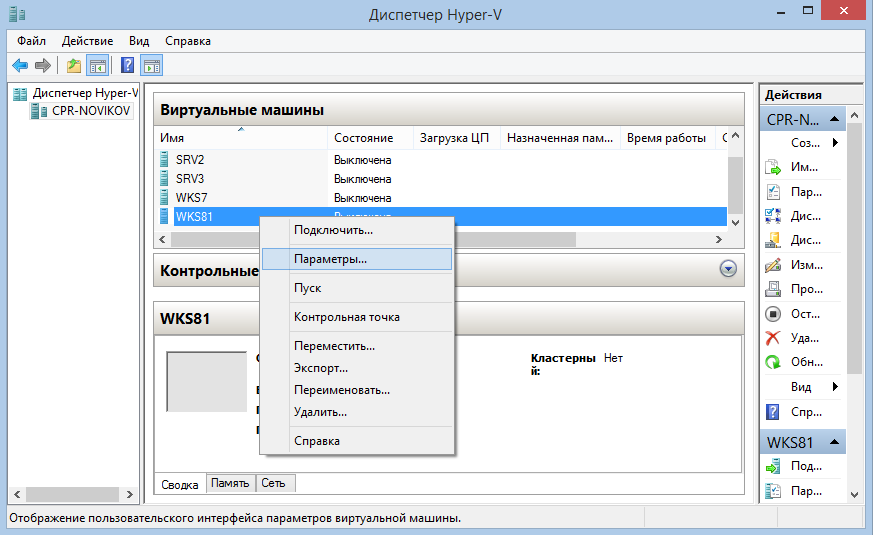Switch to the Сеть tab
Viewport: 873px width, 535px height.
pos(273,483)
